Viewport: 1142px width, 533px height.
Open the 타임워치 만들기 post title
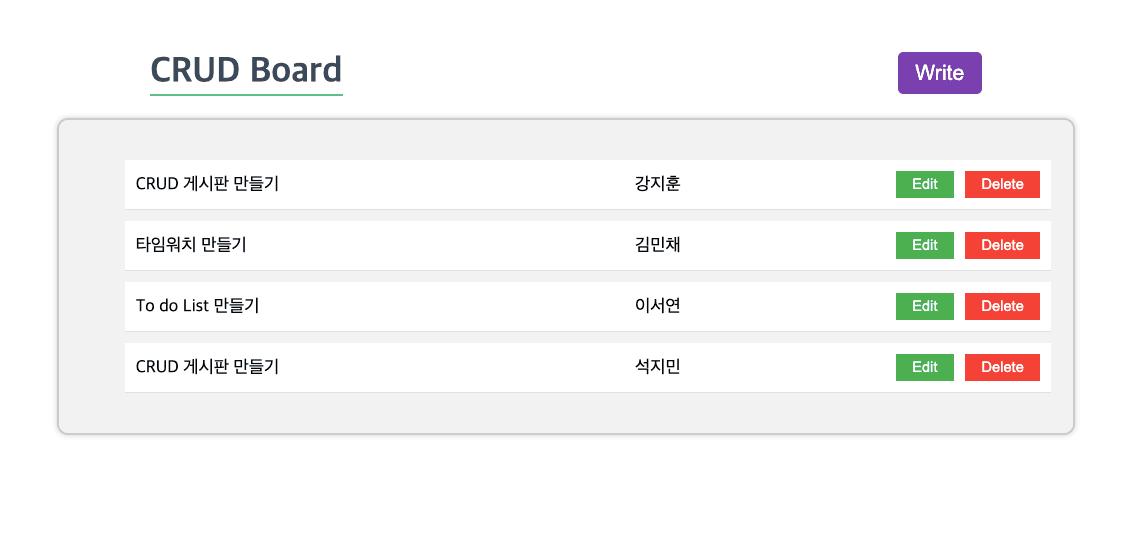pyautogui.click(x=191, y=245)
